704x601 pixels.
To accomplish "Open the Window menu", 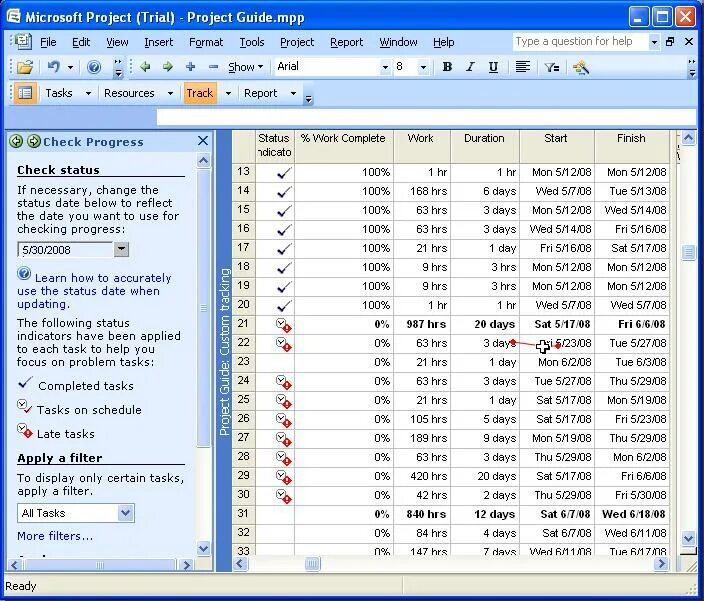I will [x=398, y=42].
